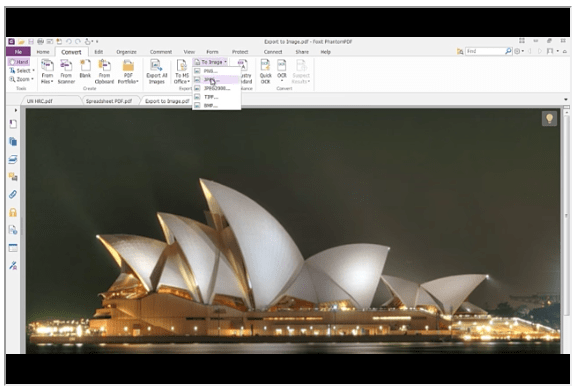
Task: Open file from quick access toolbar
Action: [x=21, y=42]
